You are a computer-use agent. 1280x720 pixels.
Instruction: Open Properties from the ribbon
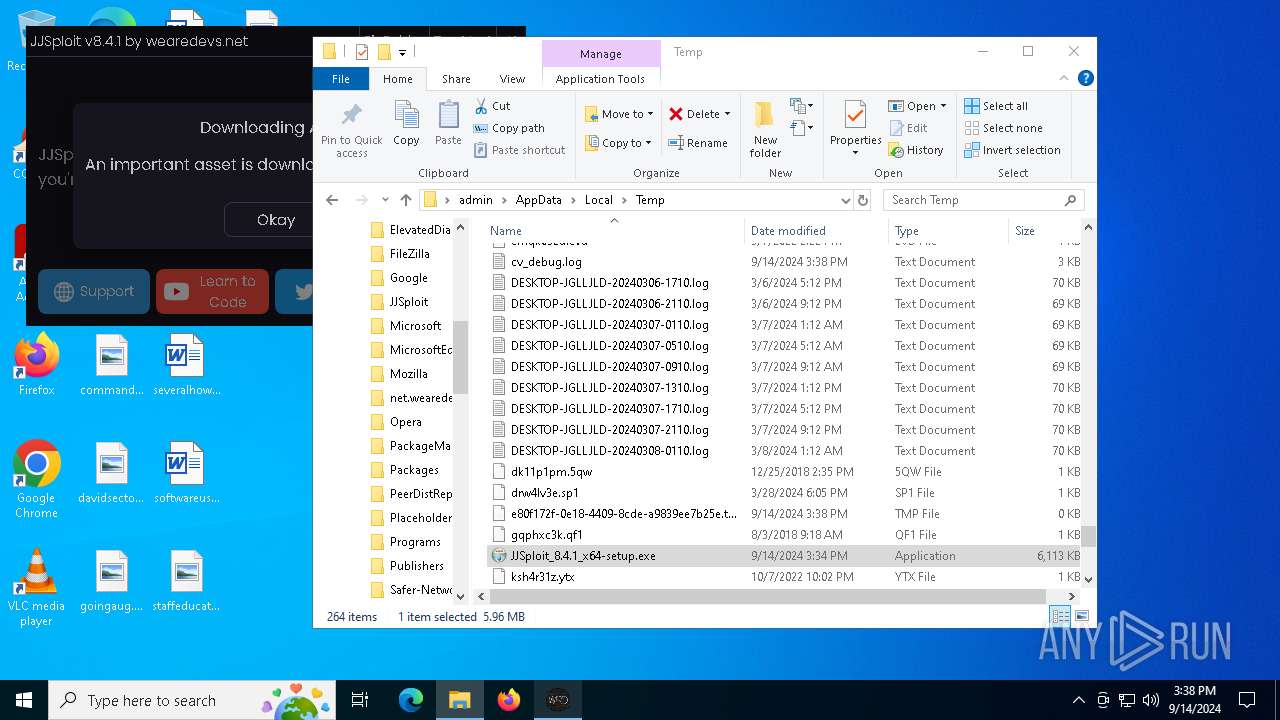(x=855, y=128)
